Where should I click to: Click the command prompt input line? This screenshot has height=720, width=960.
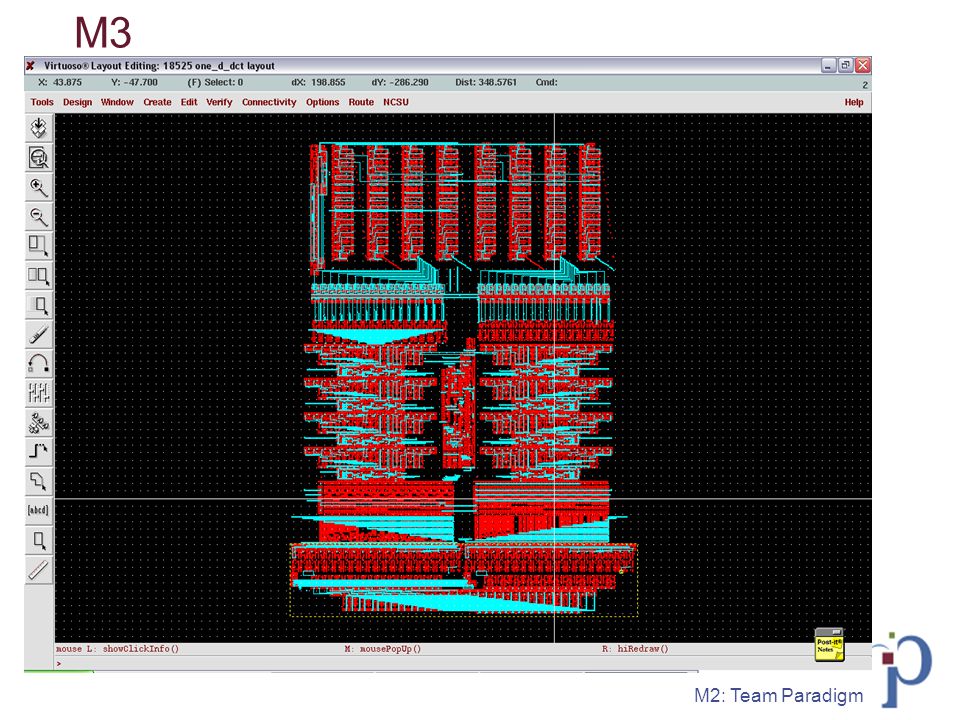point(465,664)
